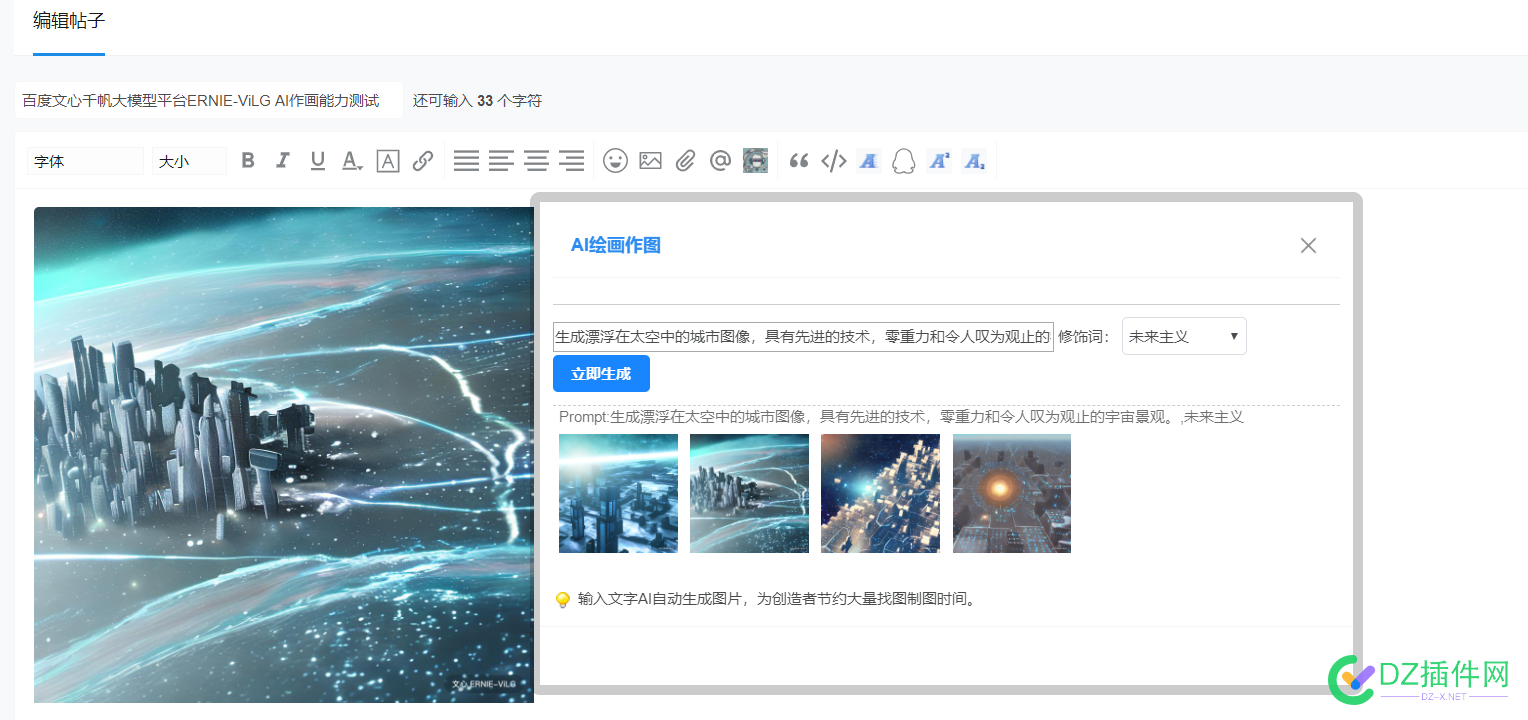Image resolution: width=1528 pixels, height=720 pixels.
Task: Open the 大小 size dropdown
Action: point(190,161)
